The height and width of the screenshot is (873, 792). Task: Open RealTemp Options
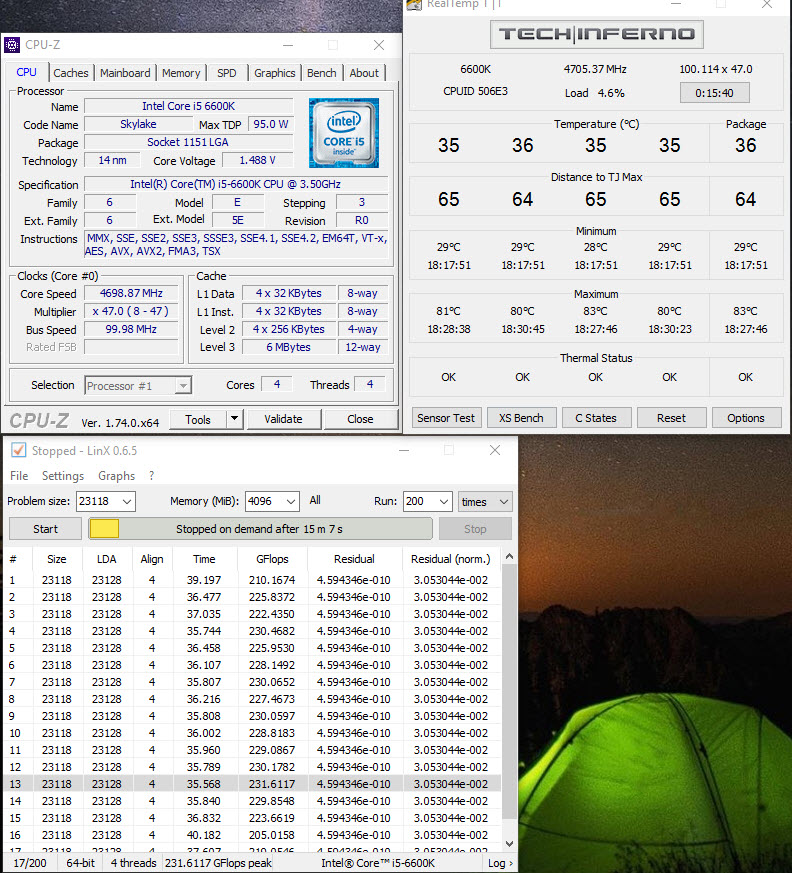746,418
